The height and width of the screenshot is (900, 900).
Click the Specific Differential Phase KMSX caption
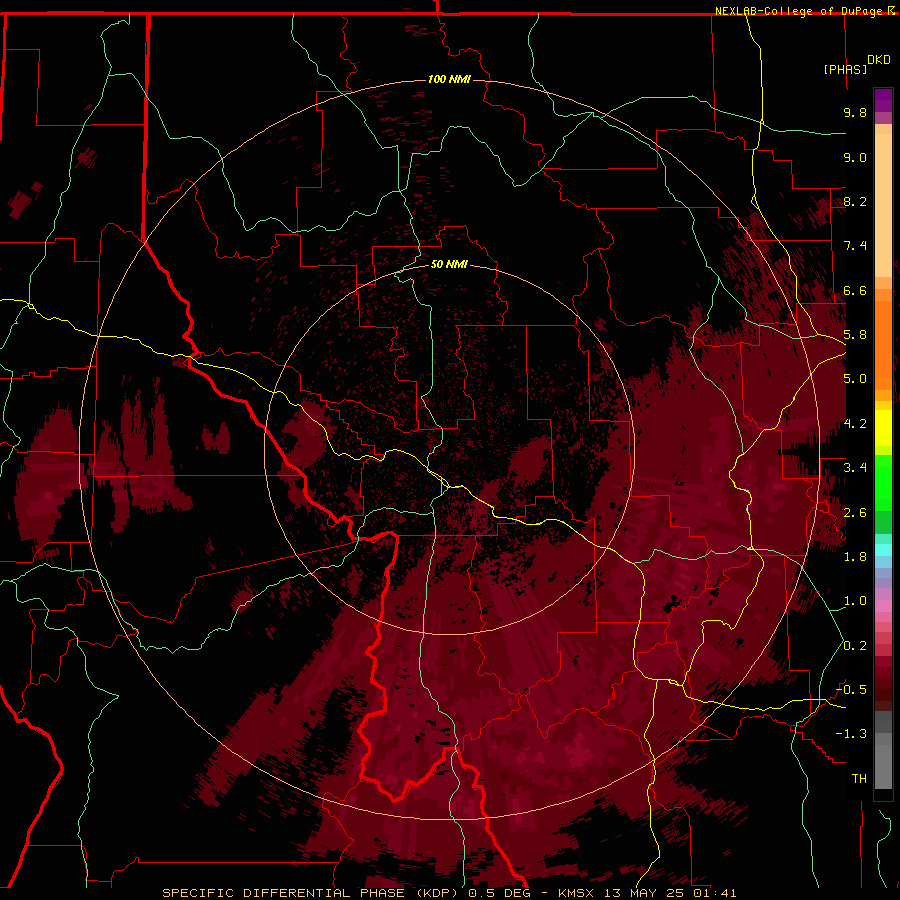click(449, 893)
